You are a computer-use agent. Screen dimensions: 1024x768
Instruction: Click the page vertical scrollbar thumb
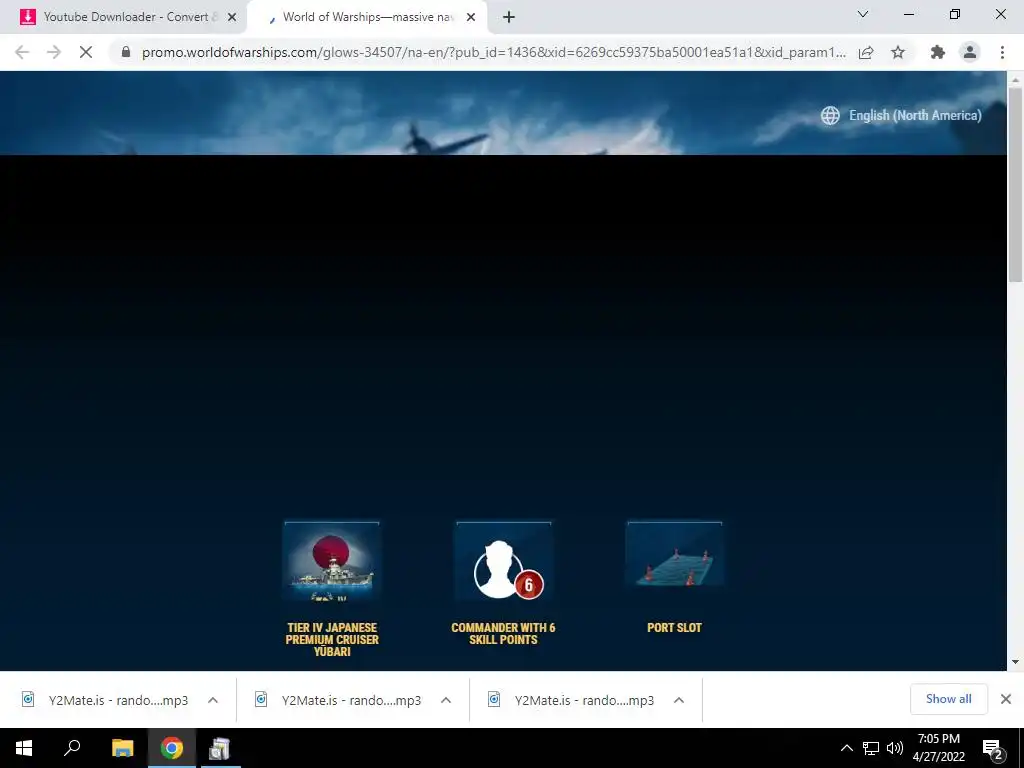1015,184
